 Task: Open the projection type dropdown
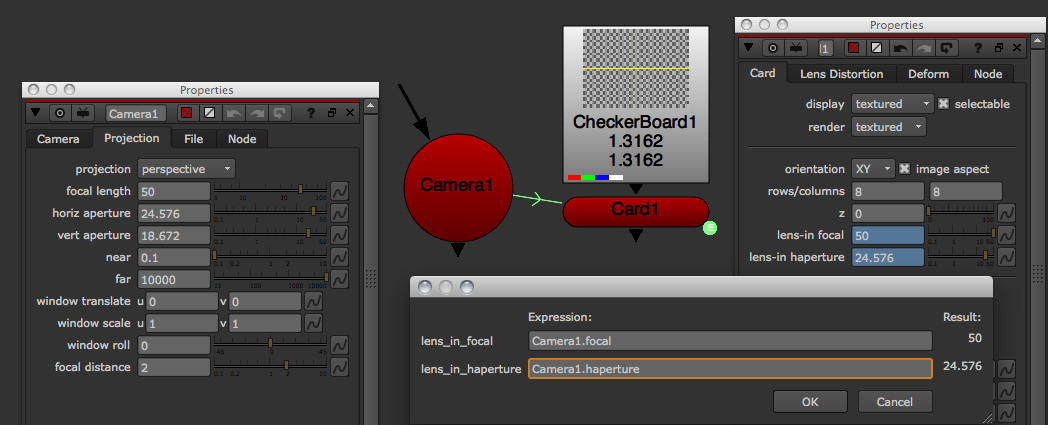187,168
